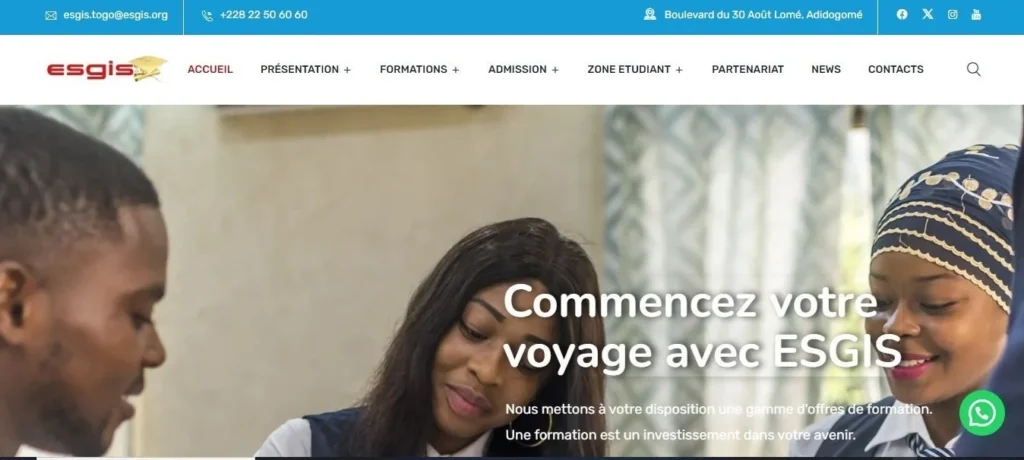Click the esgis.togo@esgis.org email link

click(x=116, y=15)
